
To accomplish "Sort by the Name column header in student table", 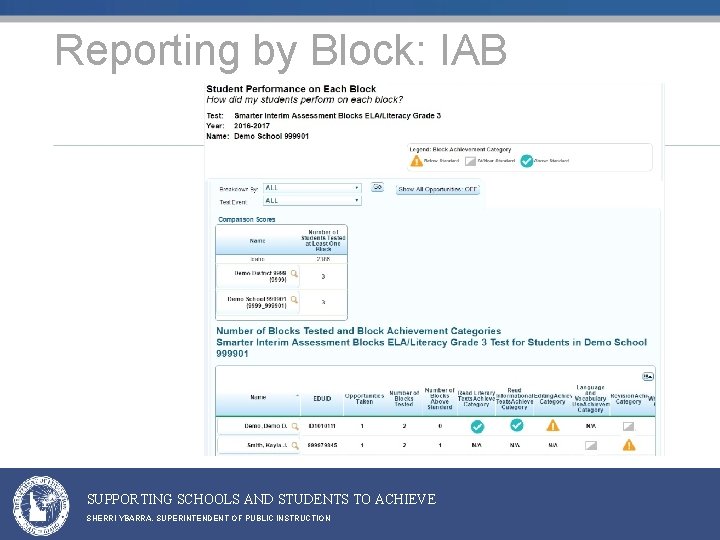I will pyautogui.click(x=258, y=397).
